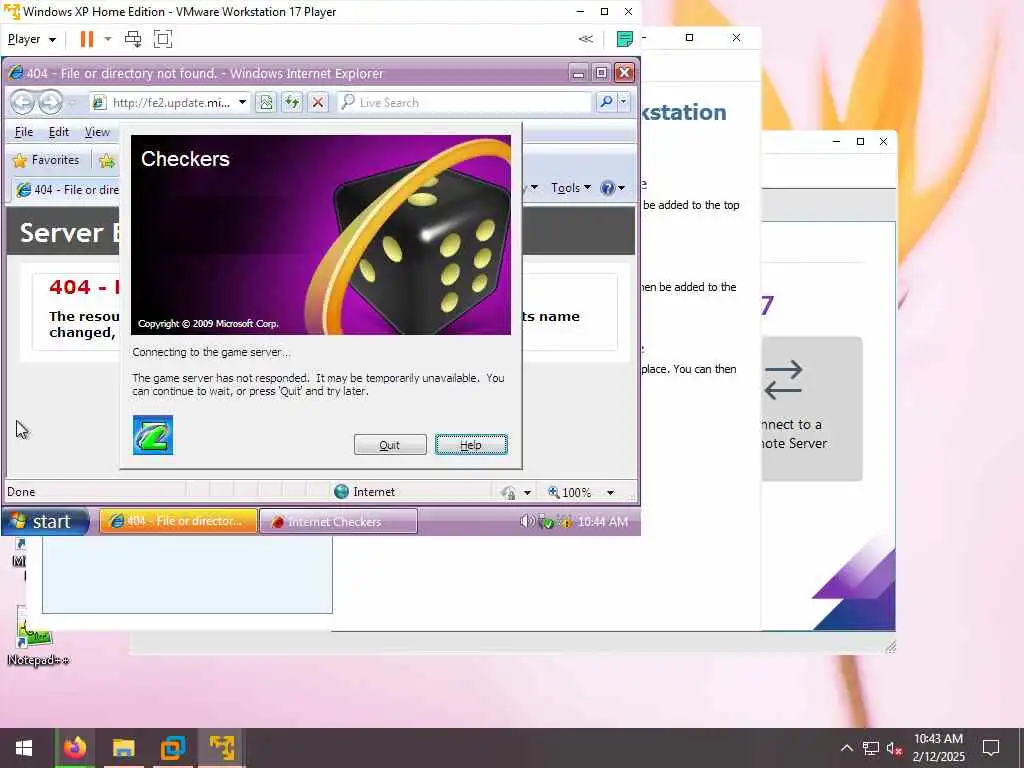Quit the Checkers connection dialog
This screenshot has width=1024, height=768.
click(390, 445)
